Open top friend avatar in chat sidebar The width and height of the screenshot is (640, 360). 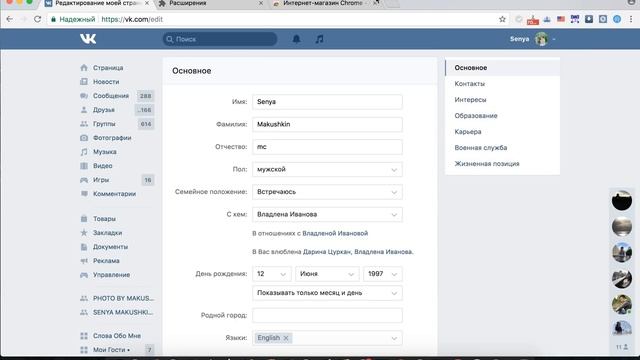click(x=622, y=200)
